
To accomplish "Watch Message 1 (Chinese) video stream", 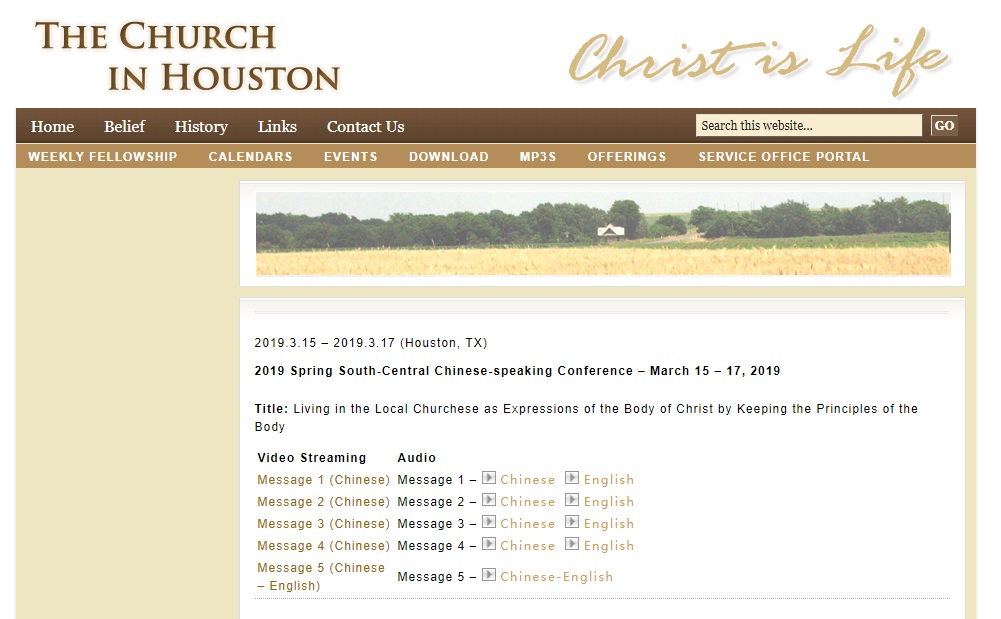I will [x=323, y=480].
